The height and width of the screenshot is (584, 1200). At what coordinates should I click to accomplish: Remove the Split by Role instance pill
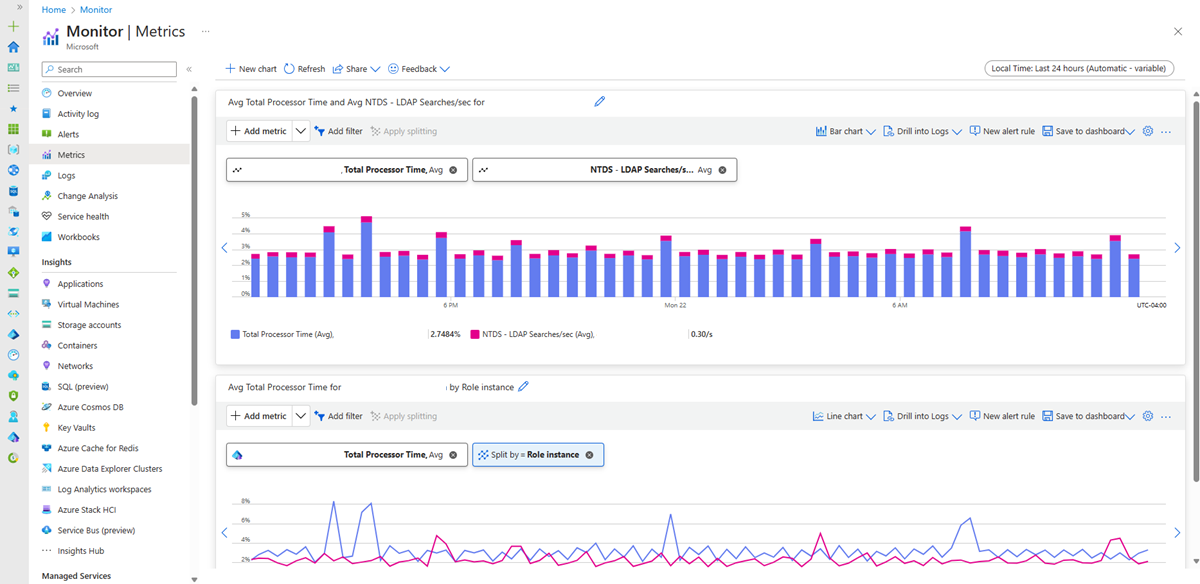tap(589, 455)
